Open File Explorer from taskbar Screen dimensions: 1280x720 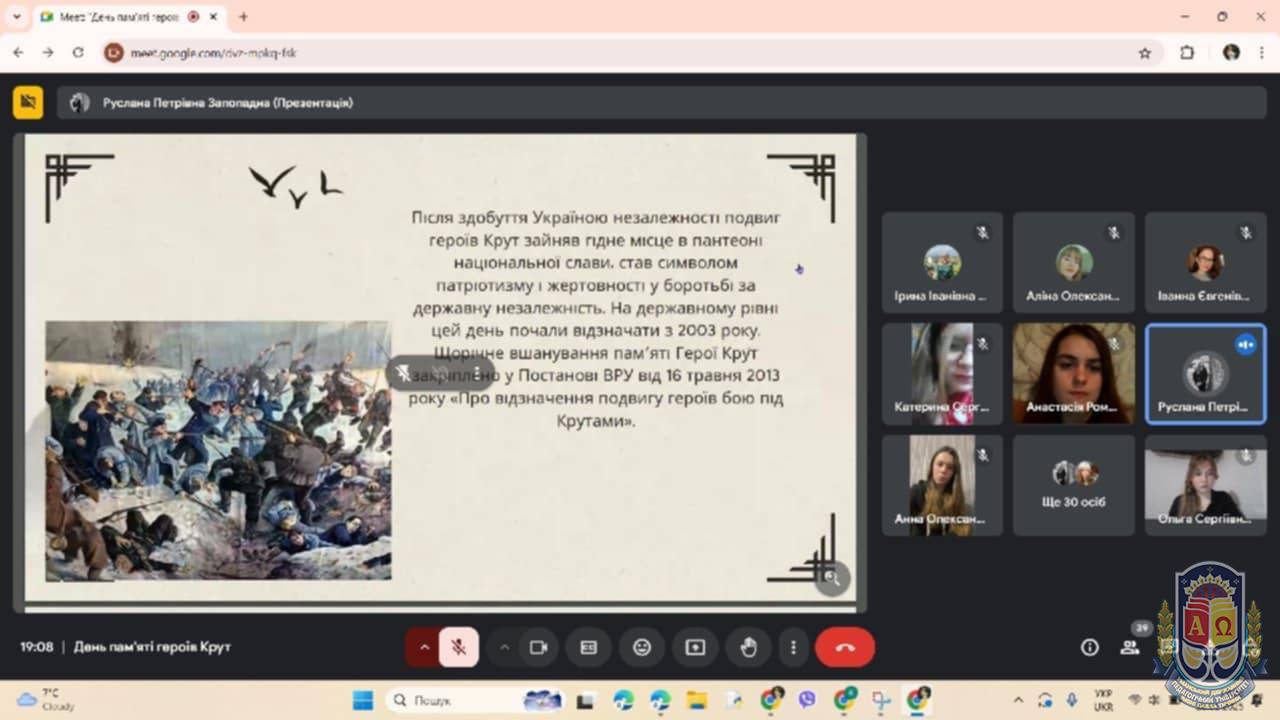[x=696, y=700]
